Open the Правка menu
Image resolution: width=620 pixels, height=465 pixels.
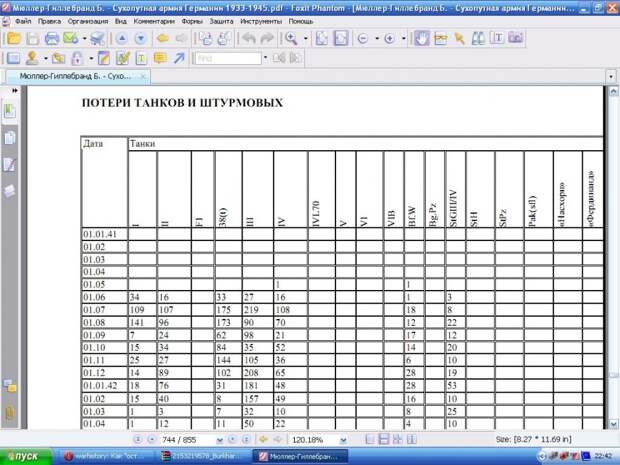click(49, 21)
